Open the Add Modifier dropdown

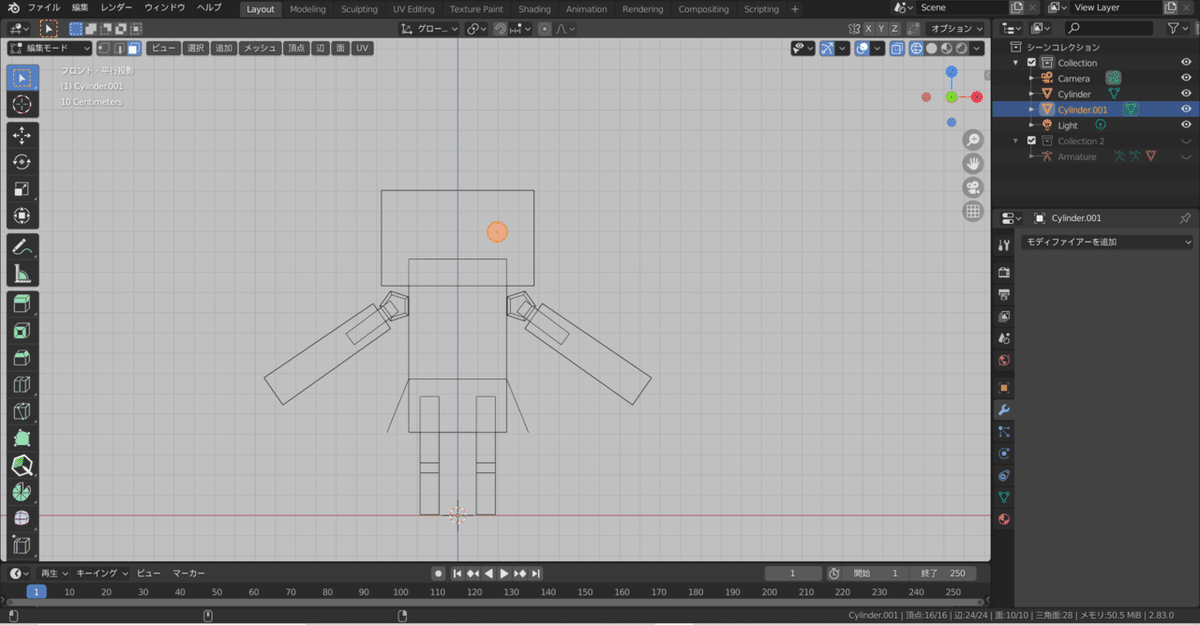[1107, 242]
